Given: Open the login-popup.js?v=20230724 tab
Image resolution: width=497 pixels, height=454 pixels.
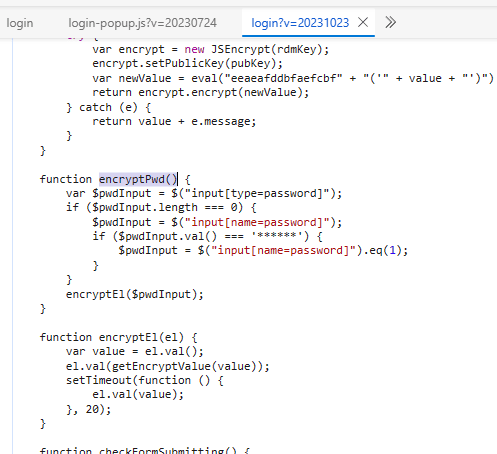Looking at the screenshot, I should point(143,23).
